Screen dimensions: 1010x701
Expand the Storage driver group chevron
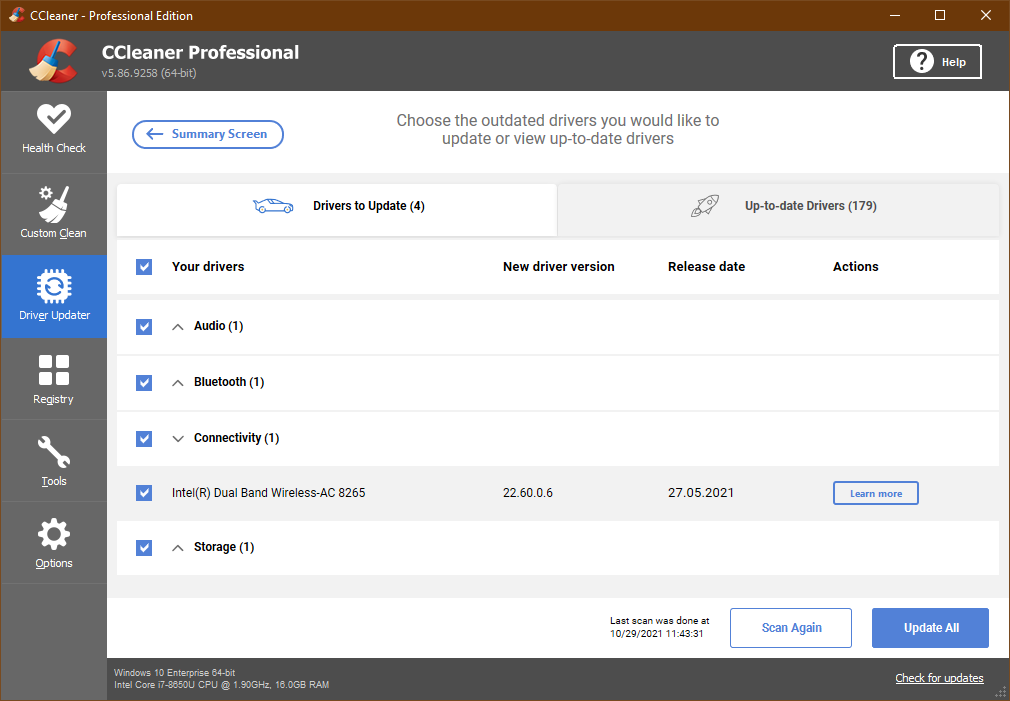(178, 548)
